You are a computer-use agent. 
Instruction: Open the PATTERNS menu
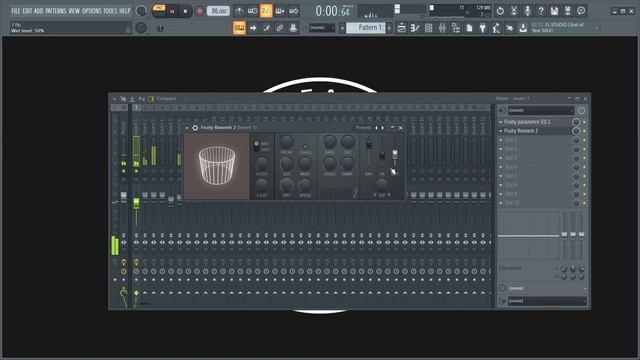[x=56, y=11]
